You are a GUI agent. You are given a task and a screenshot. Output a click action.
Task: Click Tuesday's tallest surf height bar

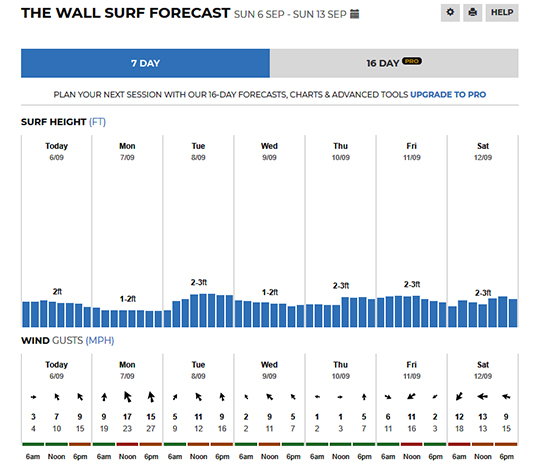point(203,310)
